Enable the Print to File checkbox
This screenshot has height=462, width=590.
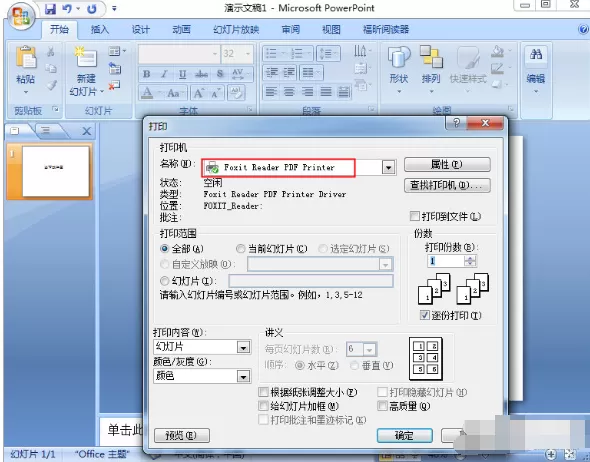pyautogui.click(x=414, y=216)
